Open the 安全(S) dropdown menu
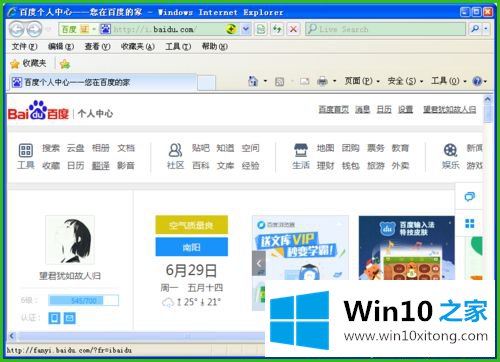Viewport: 500px width, 362px height. coord(405,81)
